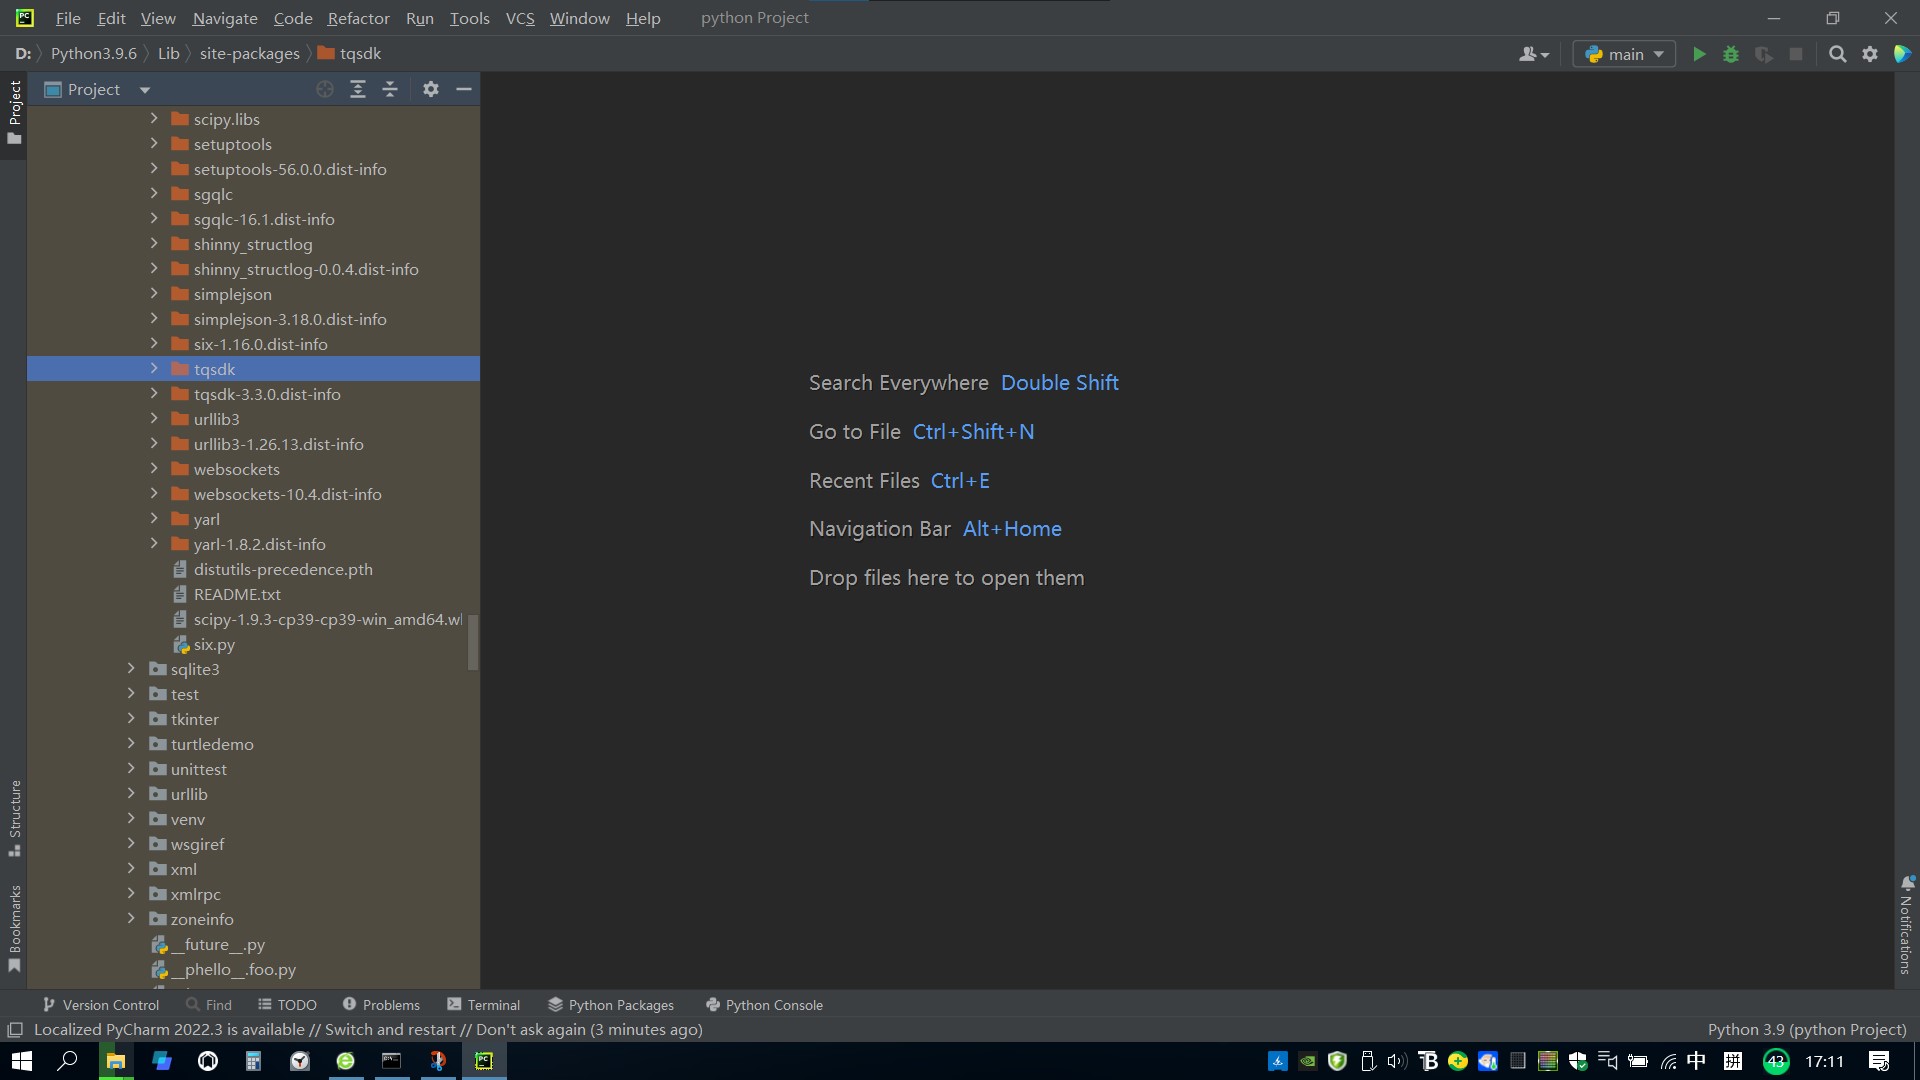Click the Run green play button
This screenshot has height=1080, width=1920.
pos(1699,54)
